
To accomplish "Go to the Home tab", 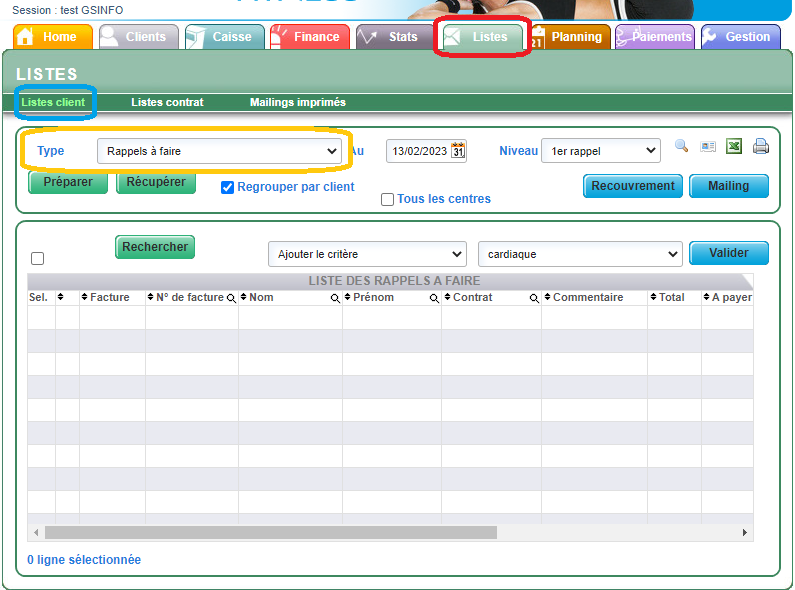I will point(53,37).
